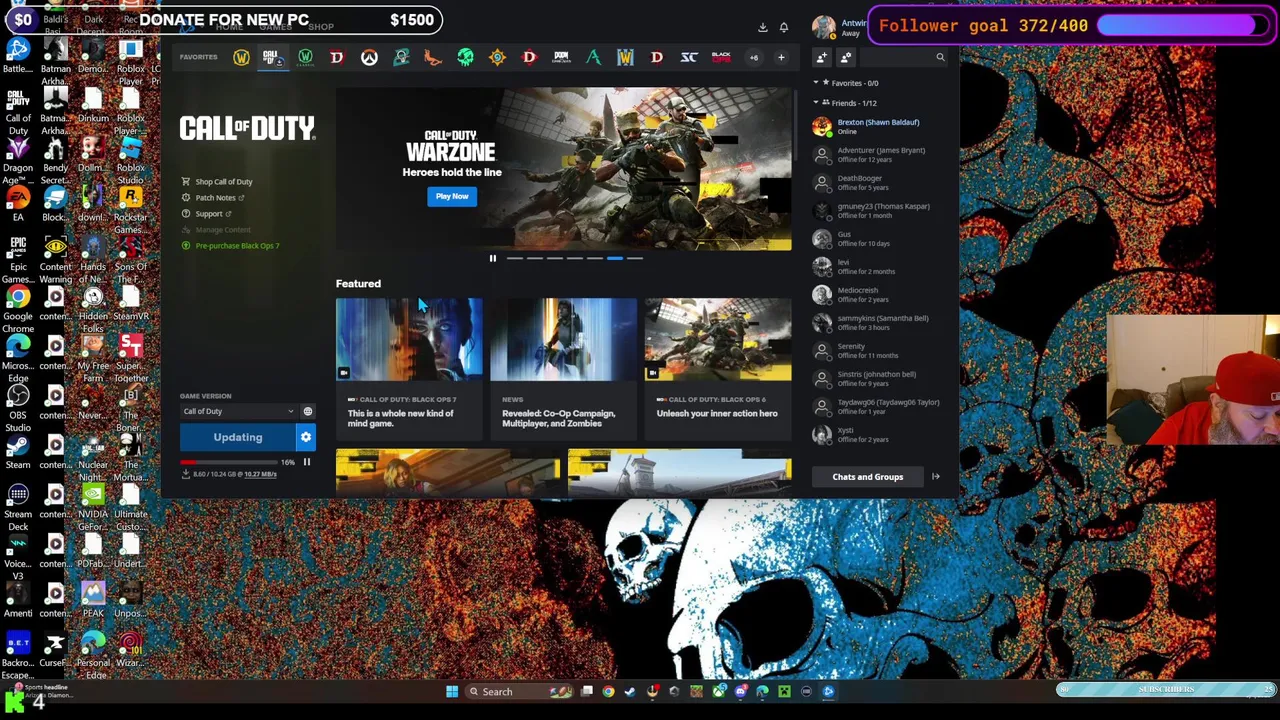The height and width of the screenshot is (720, 1280).
Task: Open the Patch Notes link
Action: click(215, 198)
